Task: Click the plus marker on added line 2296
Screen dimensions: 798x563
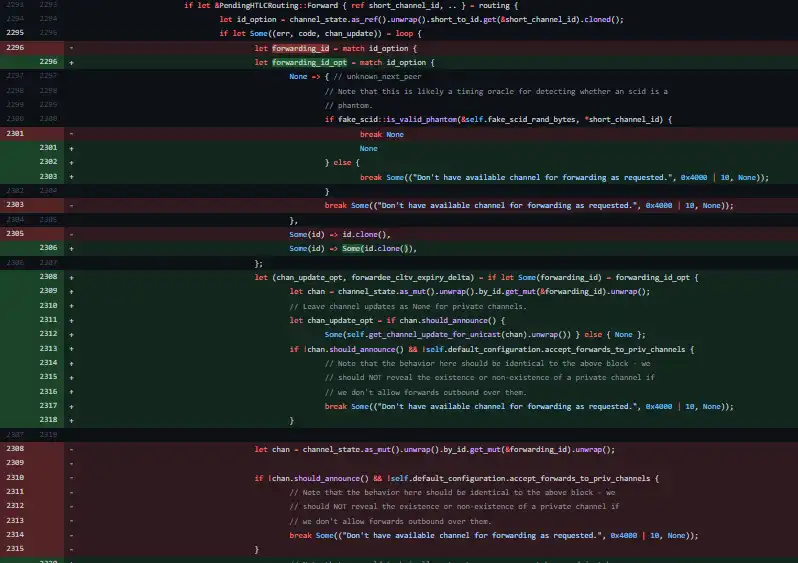Action: pyautogui.click(x=72, y=62)
